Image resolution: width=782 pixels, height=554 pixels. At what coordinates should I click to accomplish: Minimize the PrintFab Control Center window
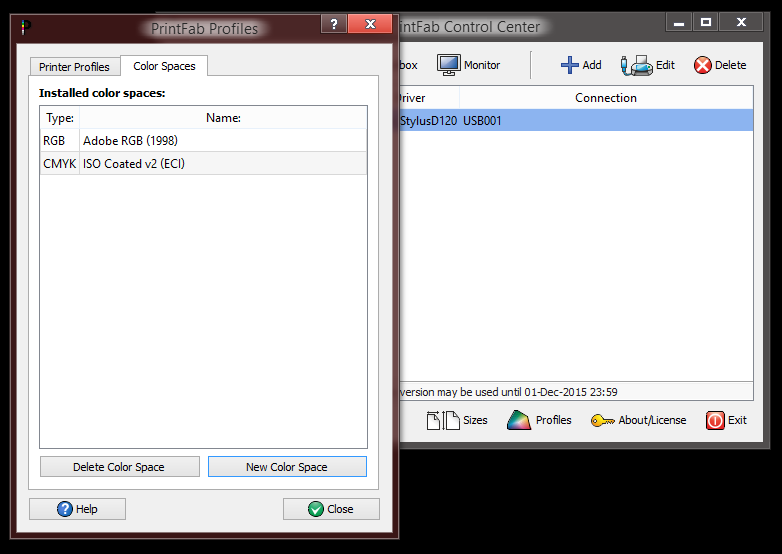tap(679, 22)
